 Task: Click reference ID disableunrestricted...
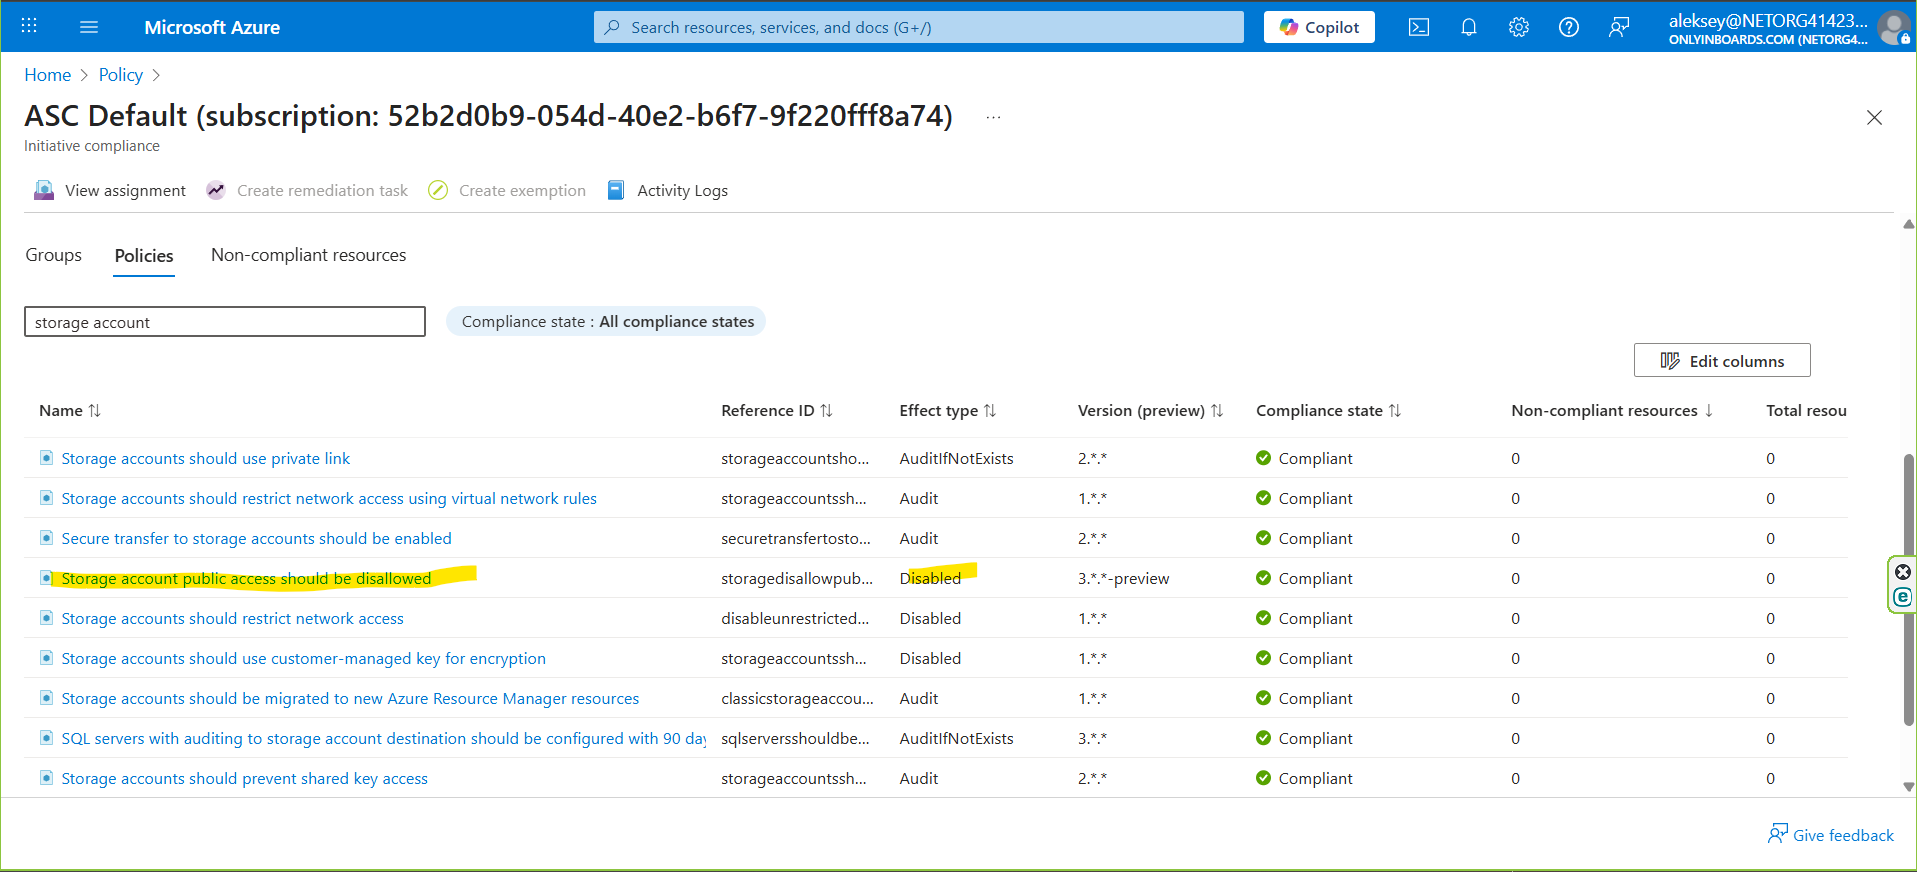[x=795, y=618]
